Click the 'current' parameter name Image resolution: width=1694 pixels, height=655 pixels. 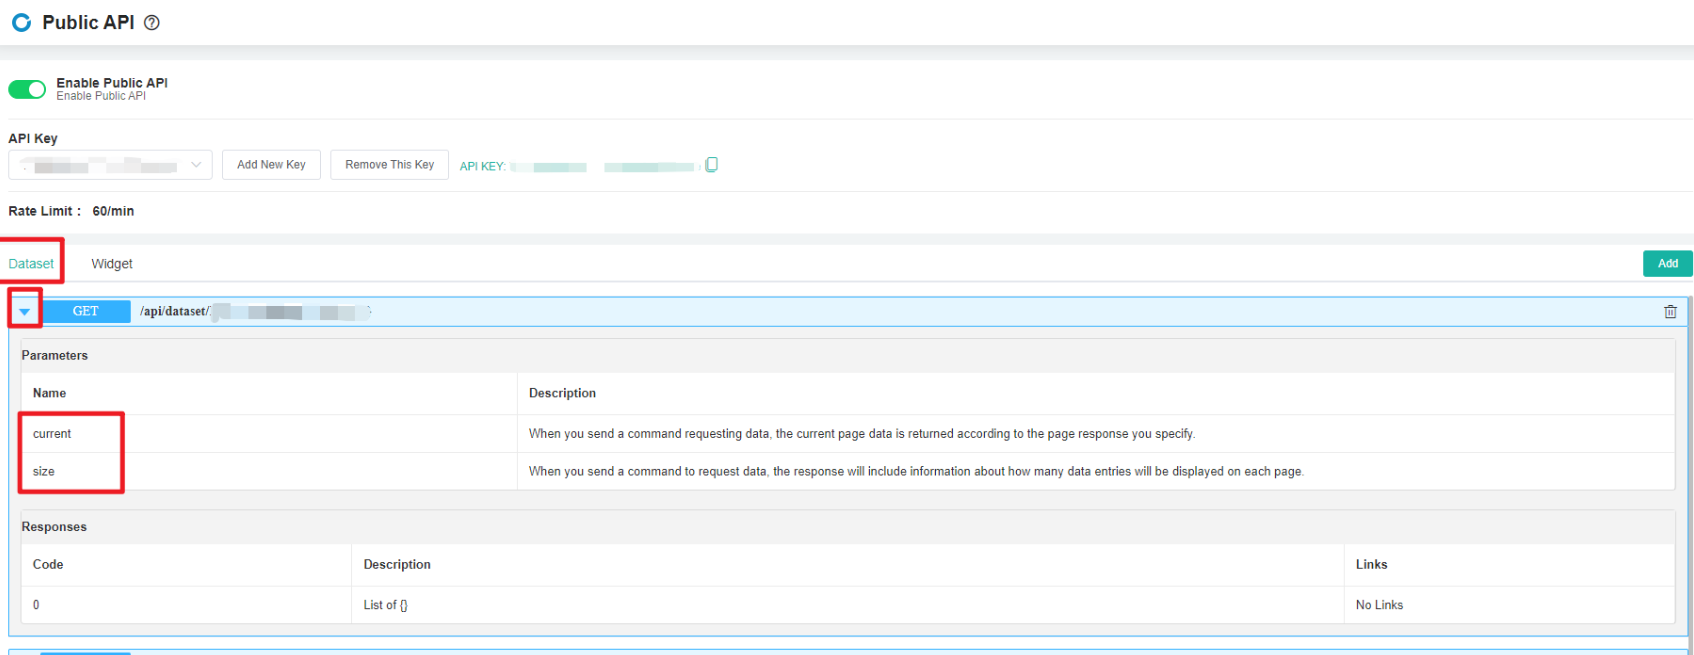coord(52,434)
